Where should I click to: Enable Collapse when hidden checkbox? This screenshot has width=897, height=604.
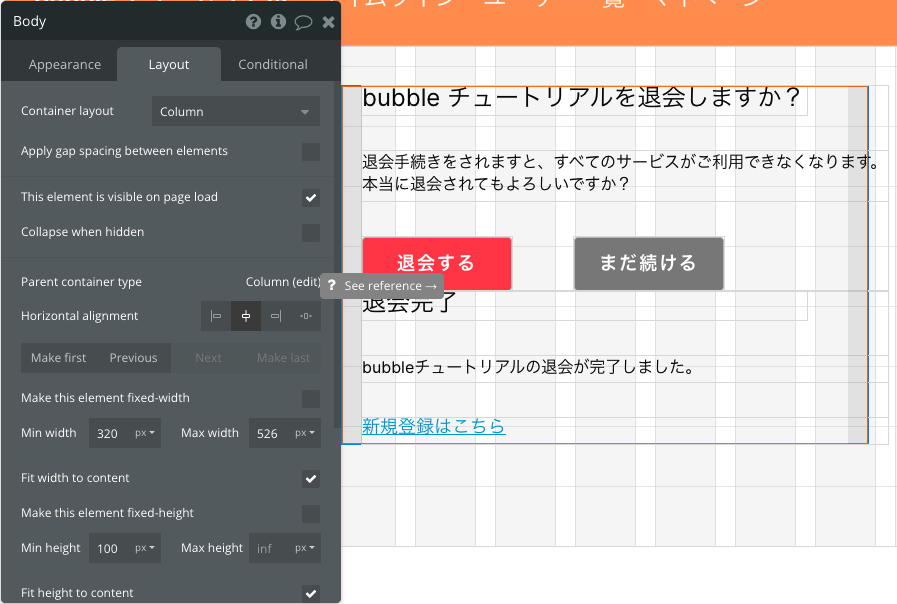(x=311, y=232)
